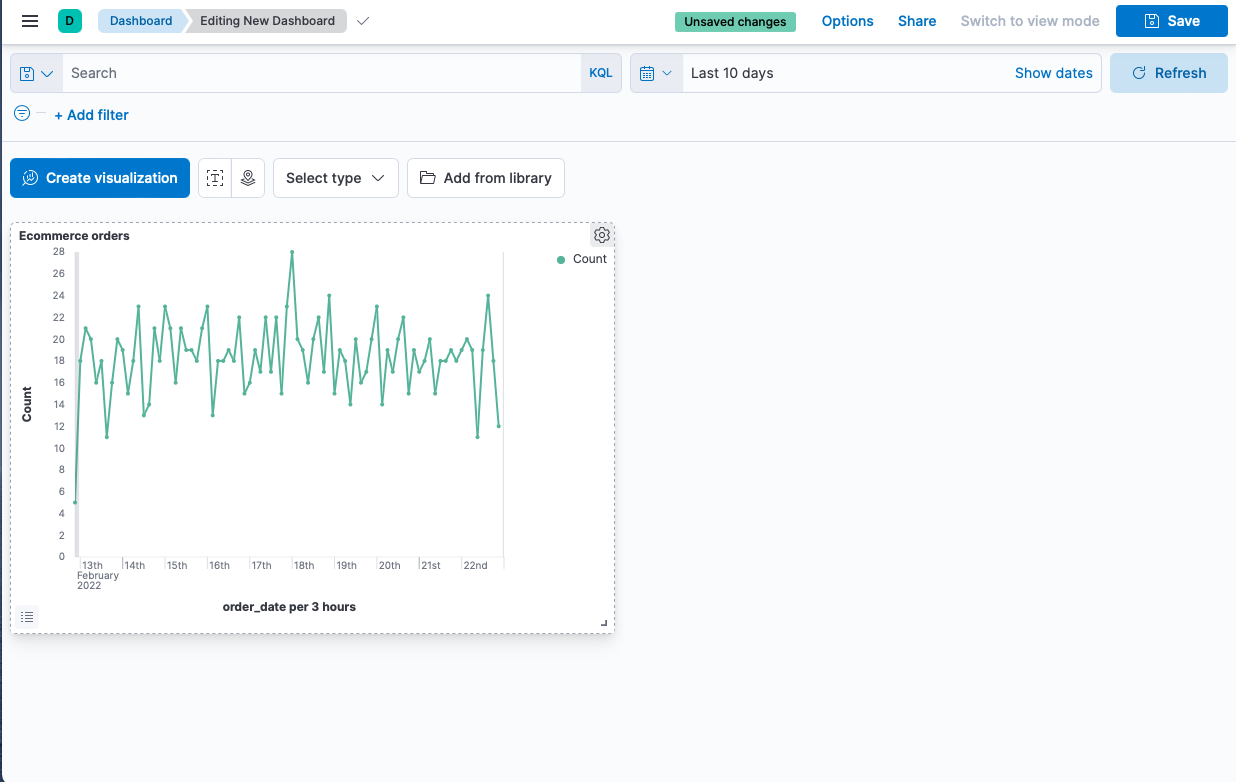Expand the saved query menu chevron
This screenshot has width=1236, height=782.
click(x=45, y=72)
